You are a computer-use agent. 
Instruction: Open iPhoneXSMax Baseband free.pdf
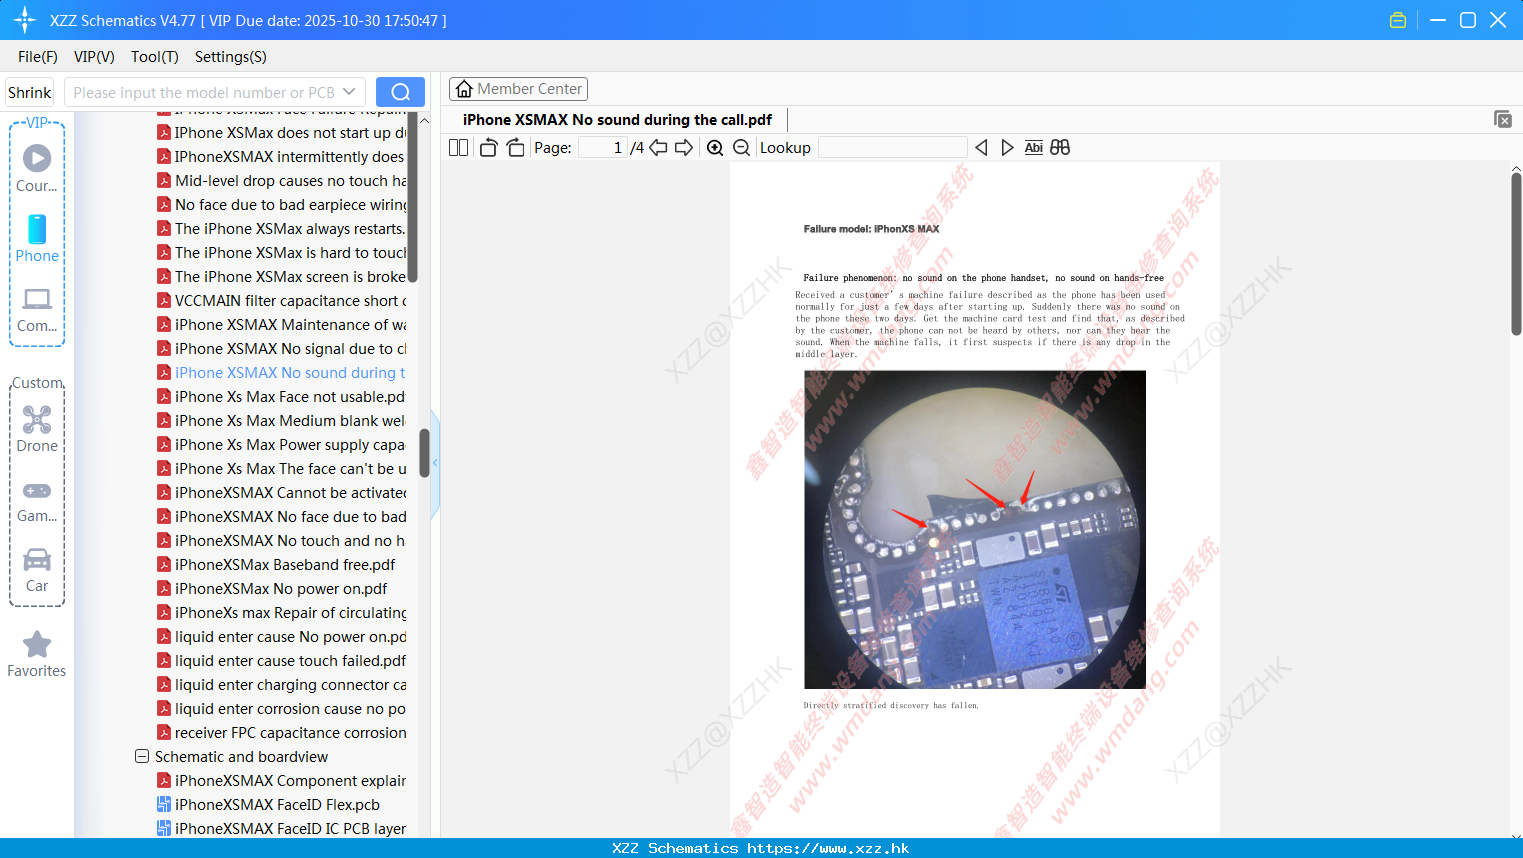click(277, 565)
